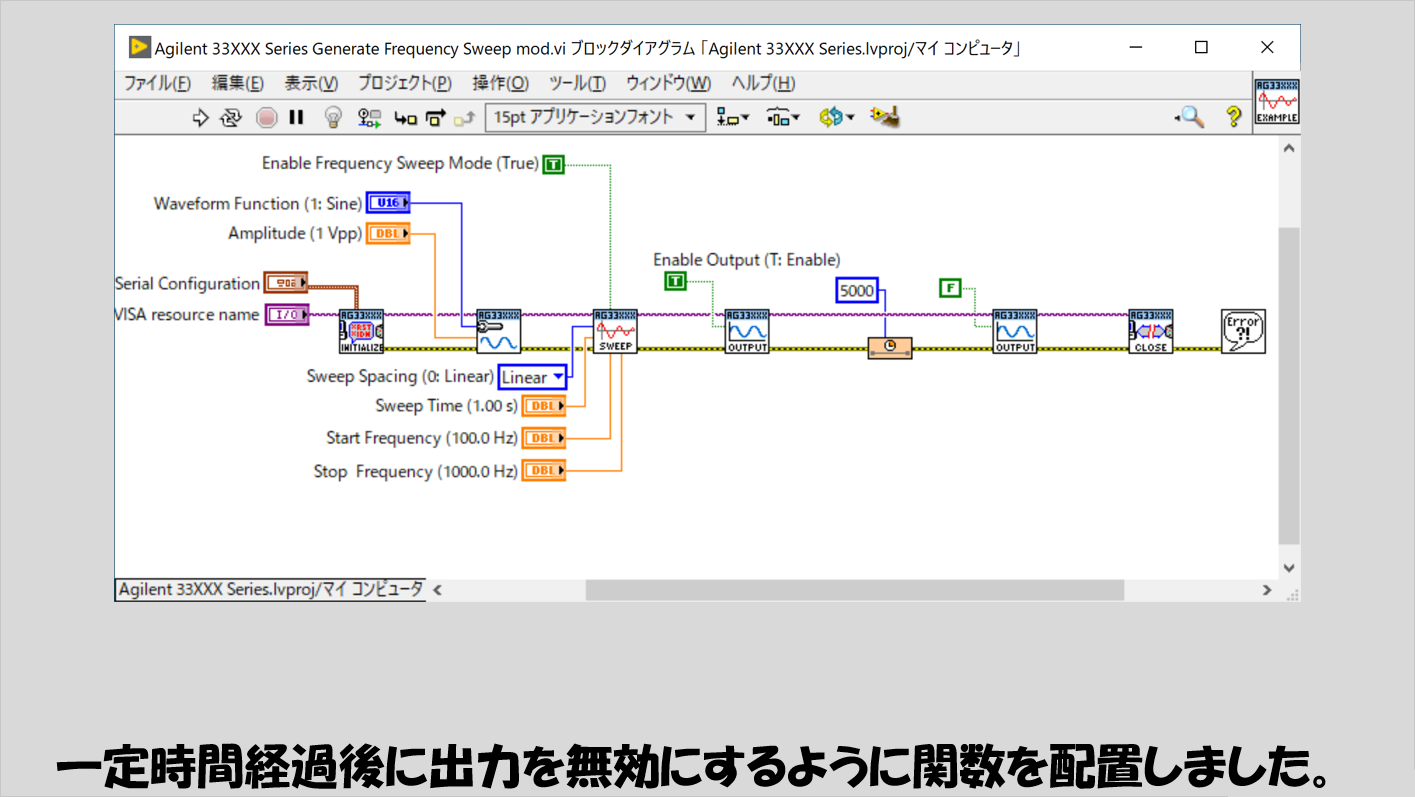Click the vertical scrollbar up arrow

click(x=1288, y=148)
